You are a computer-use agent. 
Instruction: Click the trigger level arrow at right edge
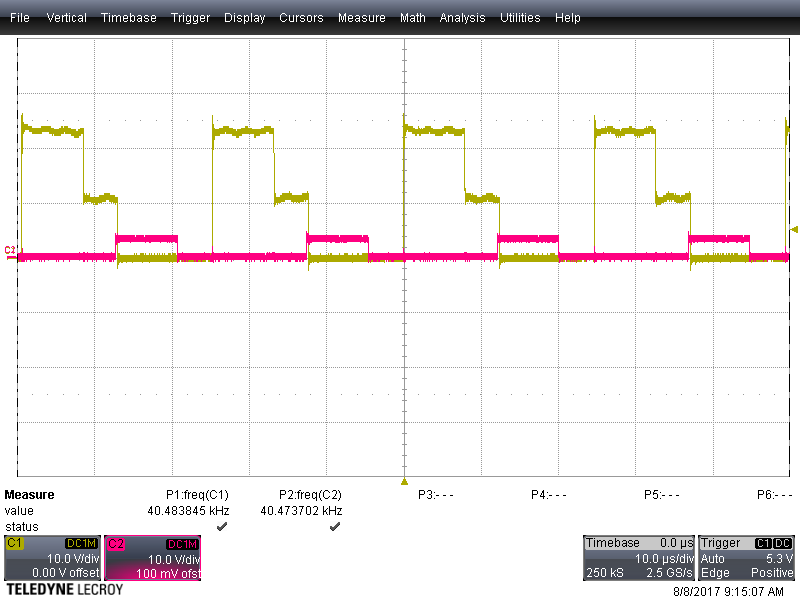click(x=794, y=229)
